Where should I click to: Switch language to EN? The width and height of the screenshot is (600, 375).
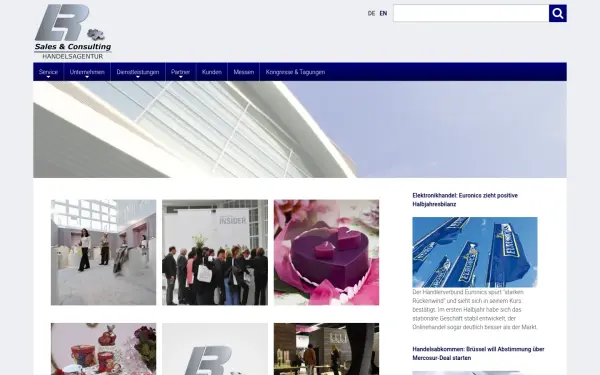click(x=383, y=13)
